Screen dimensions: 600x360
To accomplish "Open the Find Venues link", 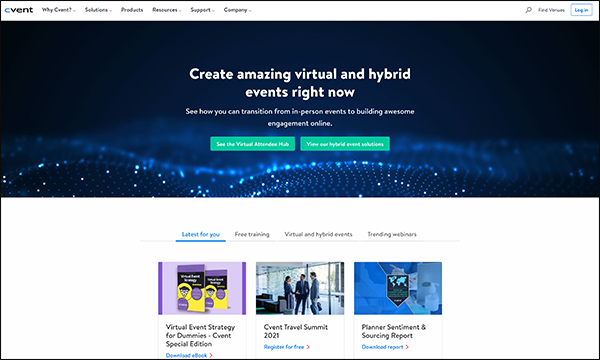I will (551, 10).
